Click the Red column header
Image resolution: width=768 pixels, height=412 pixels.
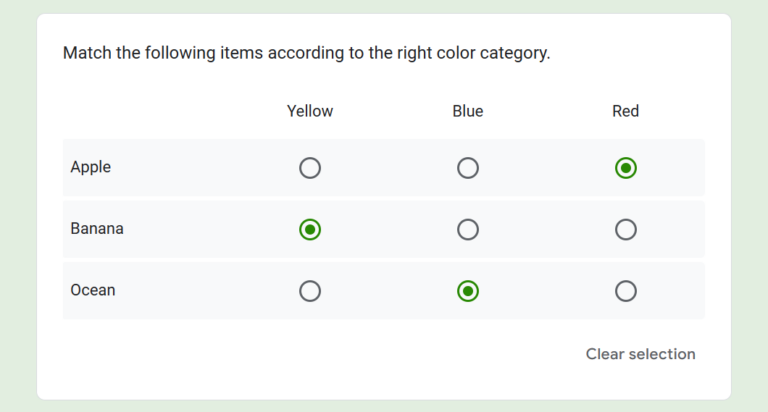pyautogui.click(x=626, y=111)
